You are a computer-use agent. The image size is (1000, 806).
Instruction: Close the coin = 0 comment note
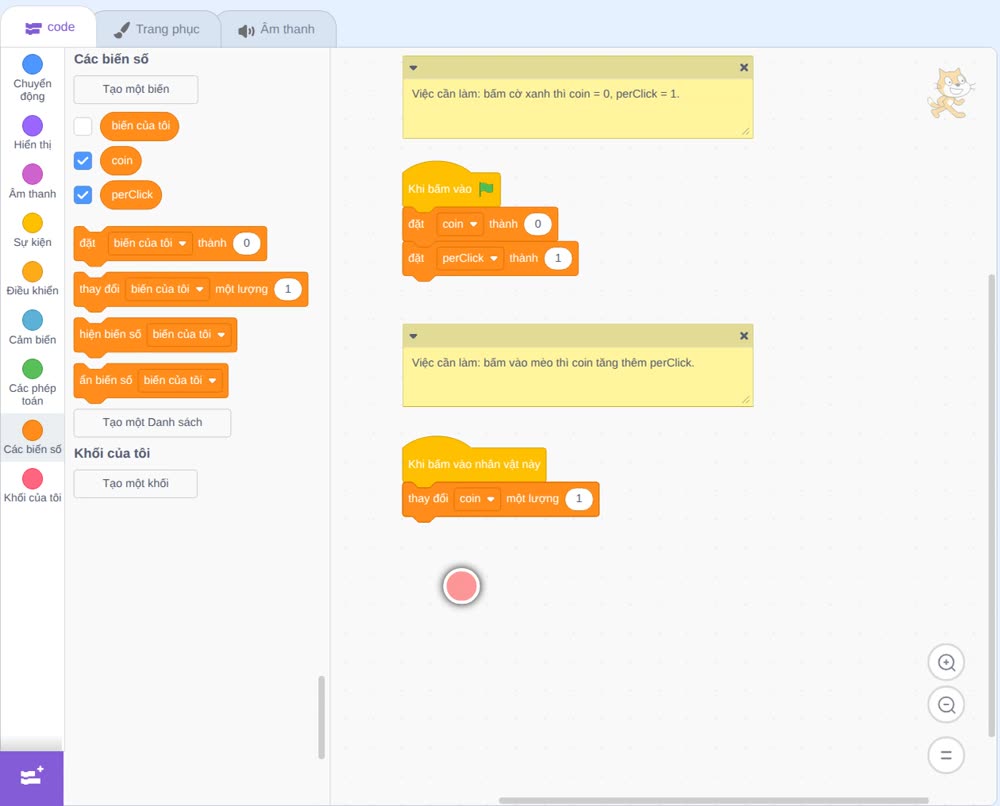point(744,67)
